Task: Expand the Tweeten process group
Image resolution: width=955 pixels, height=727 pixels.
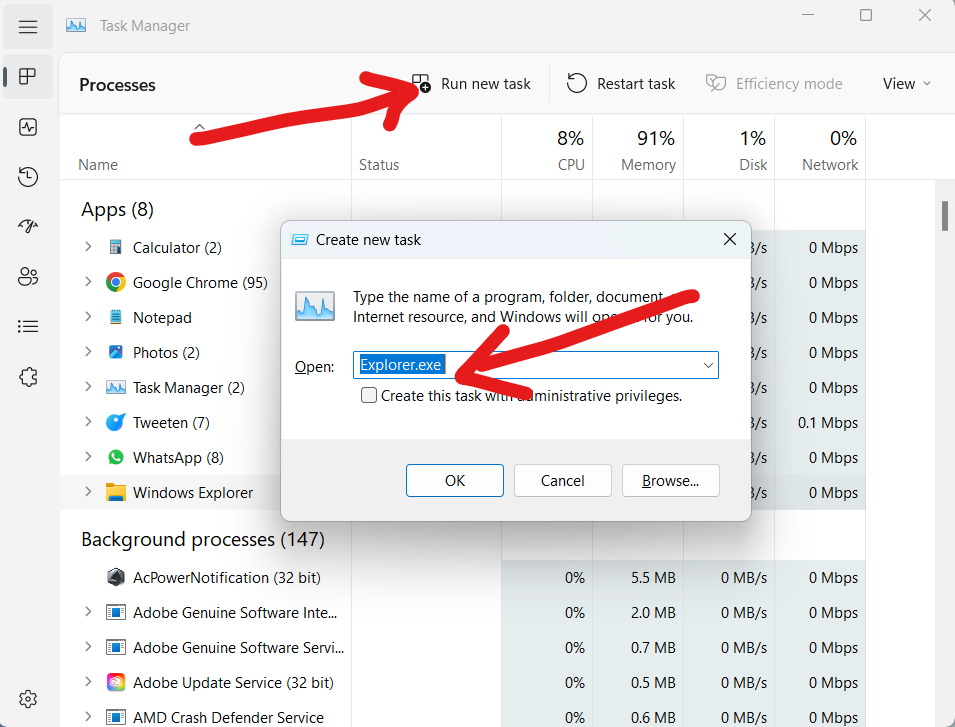Action: coord(88,421)
